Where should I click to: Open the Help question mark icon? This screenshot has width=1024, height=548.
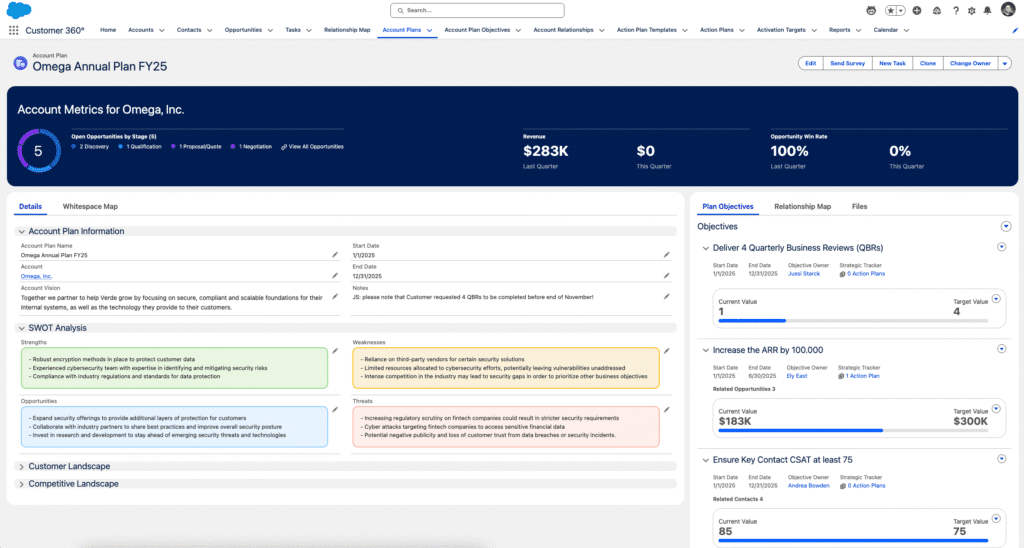[x=955, y=10]
